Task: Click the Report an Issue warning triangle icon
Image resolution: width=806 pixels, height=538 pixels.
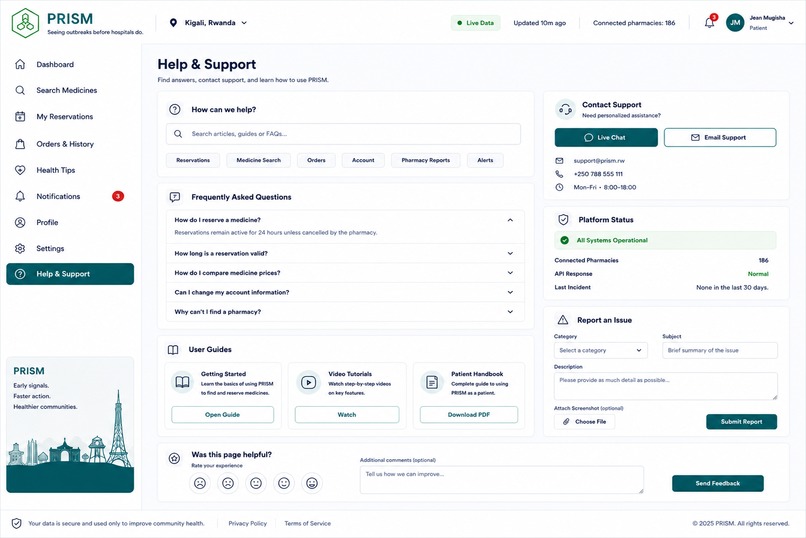Action: [x=563, y=320]
